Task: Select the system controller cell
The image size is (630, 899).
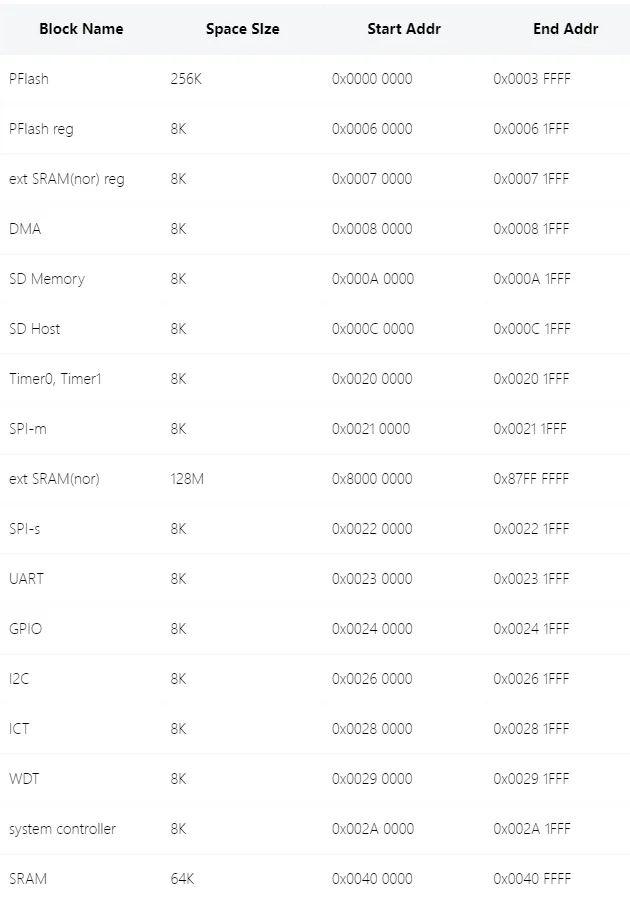Action: click(62, 829)
